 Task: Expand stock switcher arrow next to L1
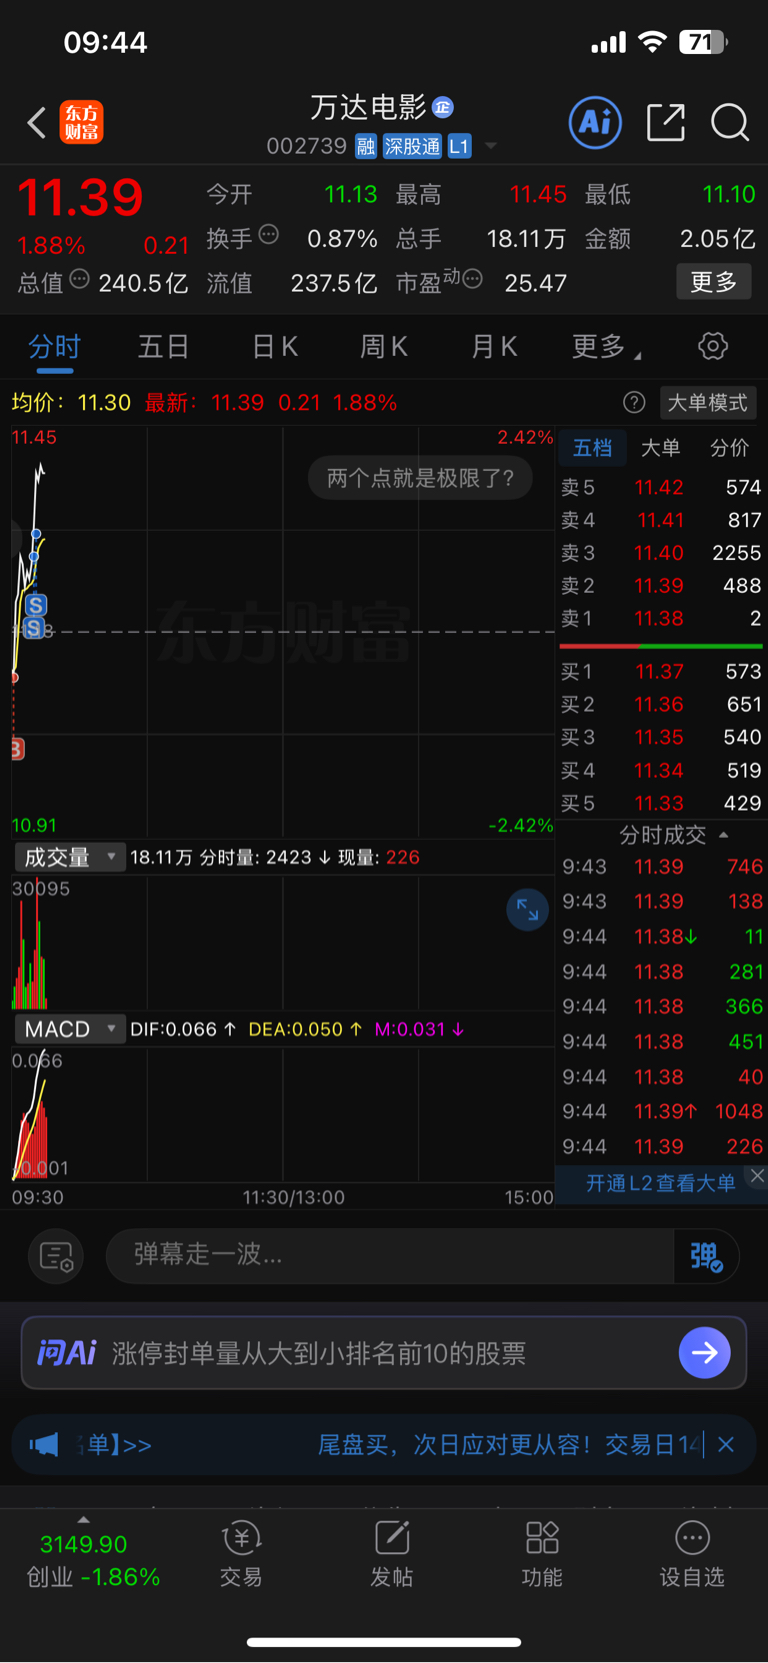pyautogui.click(x=491, y=147)
